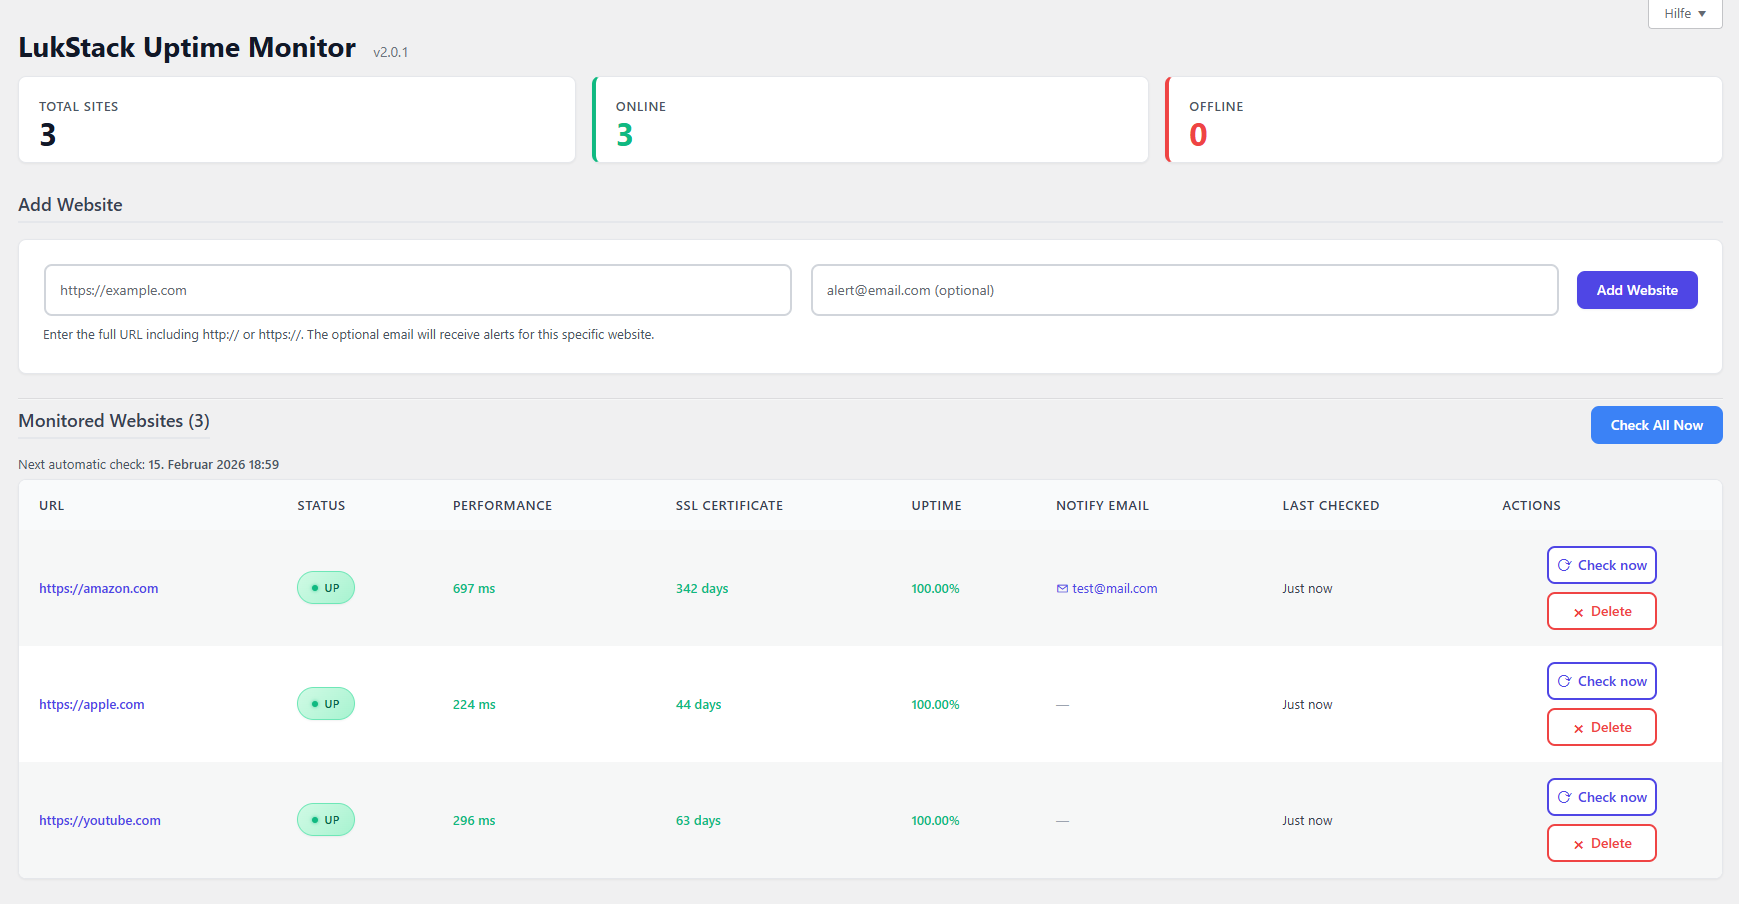Click the X icon in youtube.com Delete
This screenshot has width=1739, height=904.
(x=1578, y=844)
